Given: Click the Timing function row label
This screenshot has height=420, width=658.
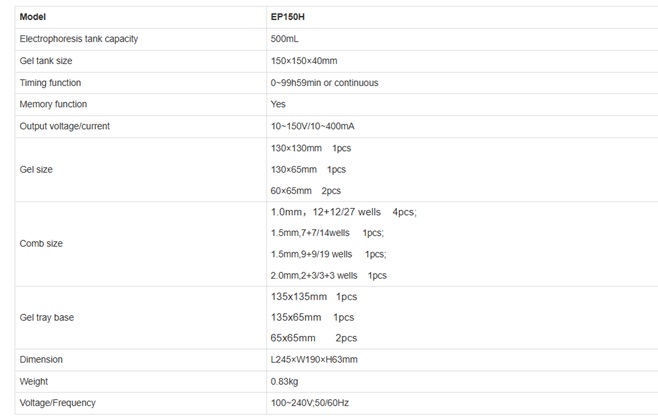Looking at the screenshot, I should tap(50, 83).
